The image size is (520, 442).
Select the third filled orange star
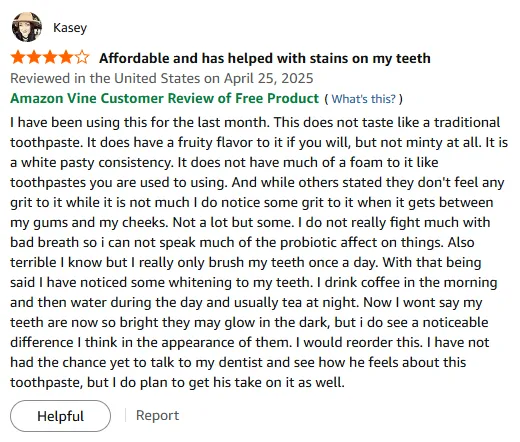tap(50, 58)
